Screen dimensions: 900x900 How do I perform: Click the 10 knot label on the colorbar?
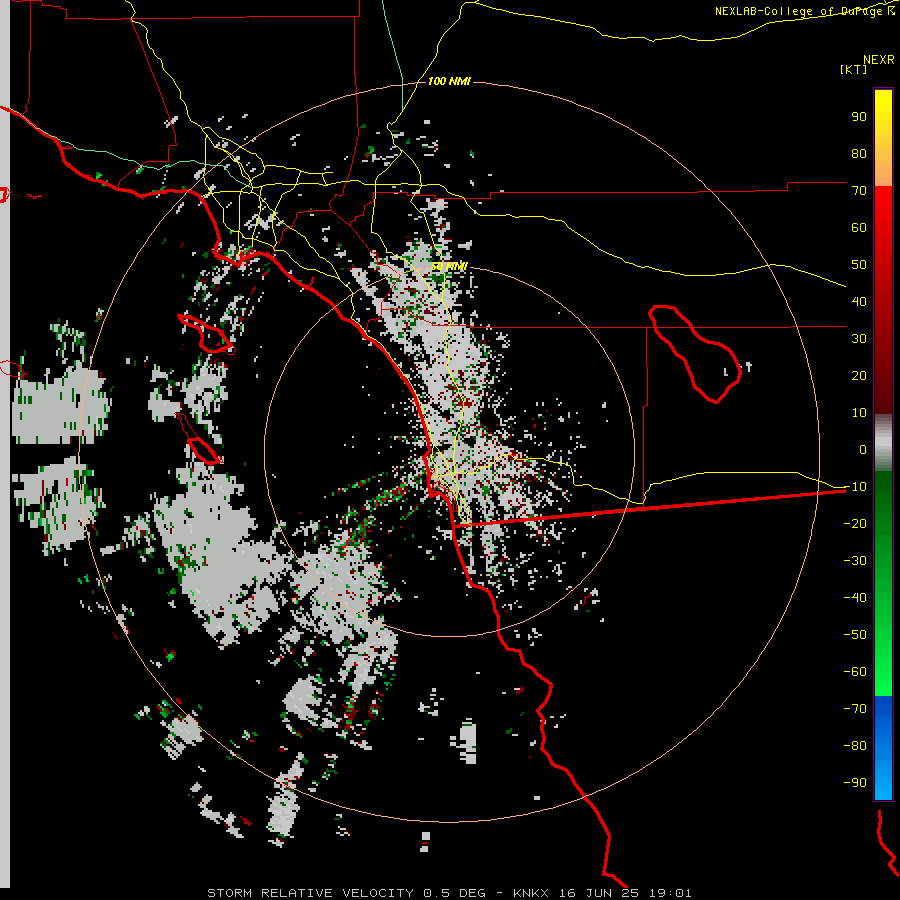[x=859, y=413]
